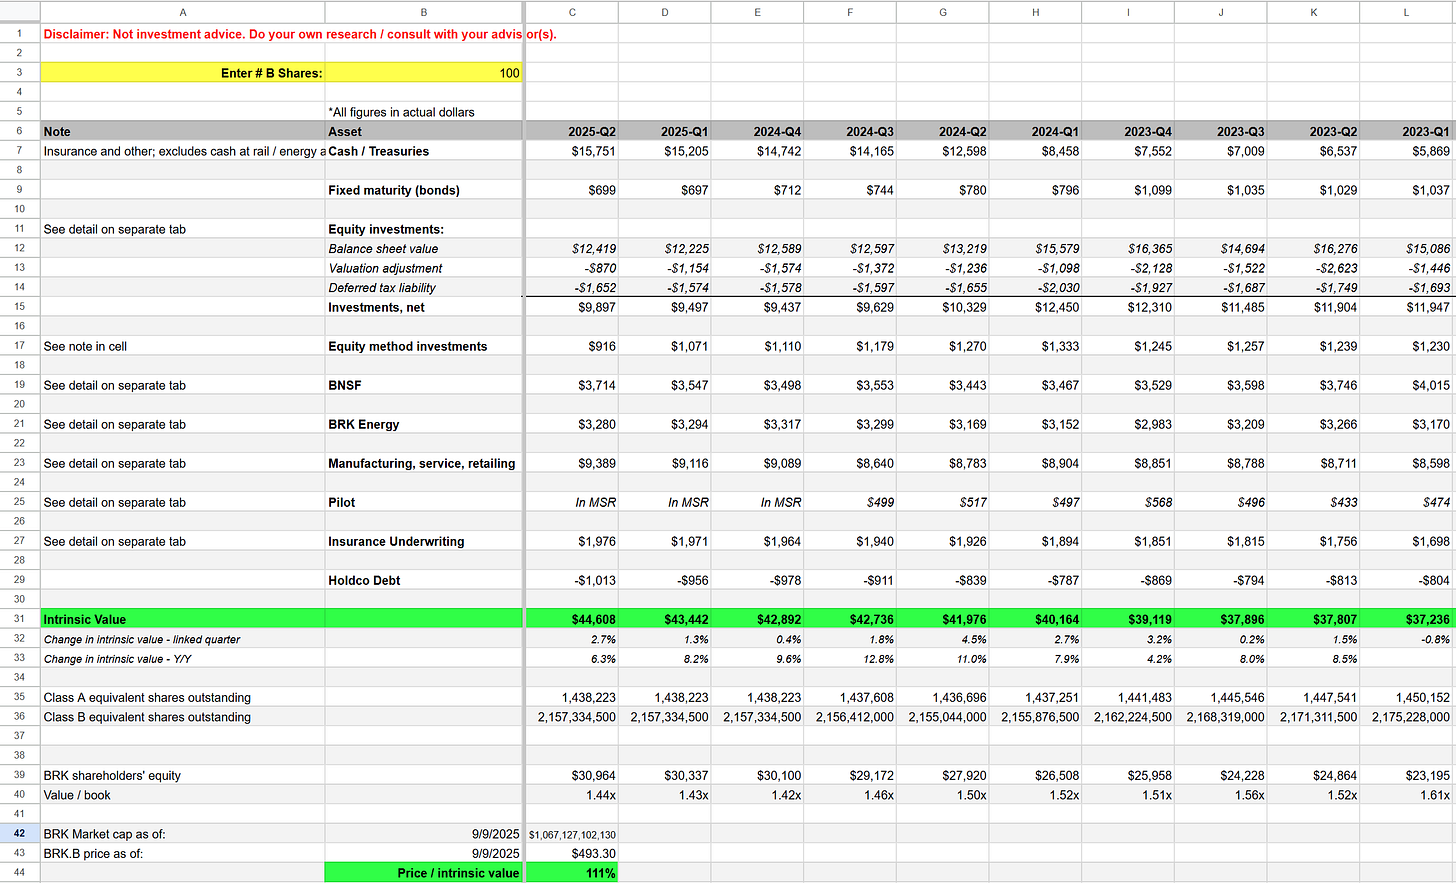Click the green 'Intrinsic Value' label
The height and width of the screenshot is (883, 1456).
[85, 619]
